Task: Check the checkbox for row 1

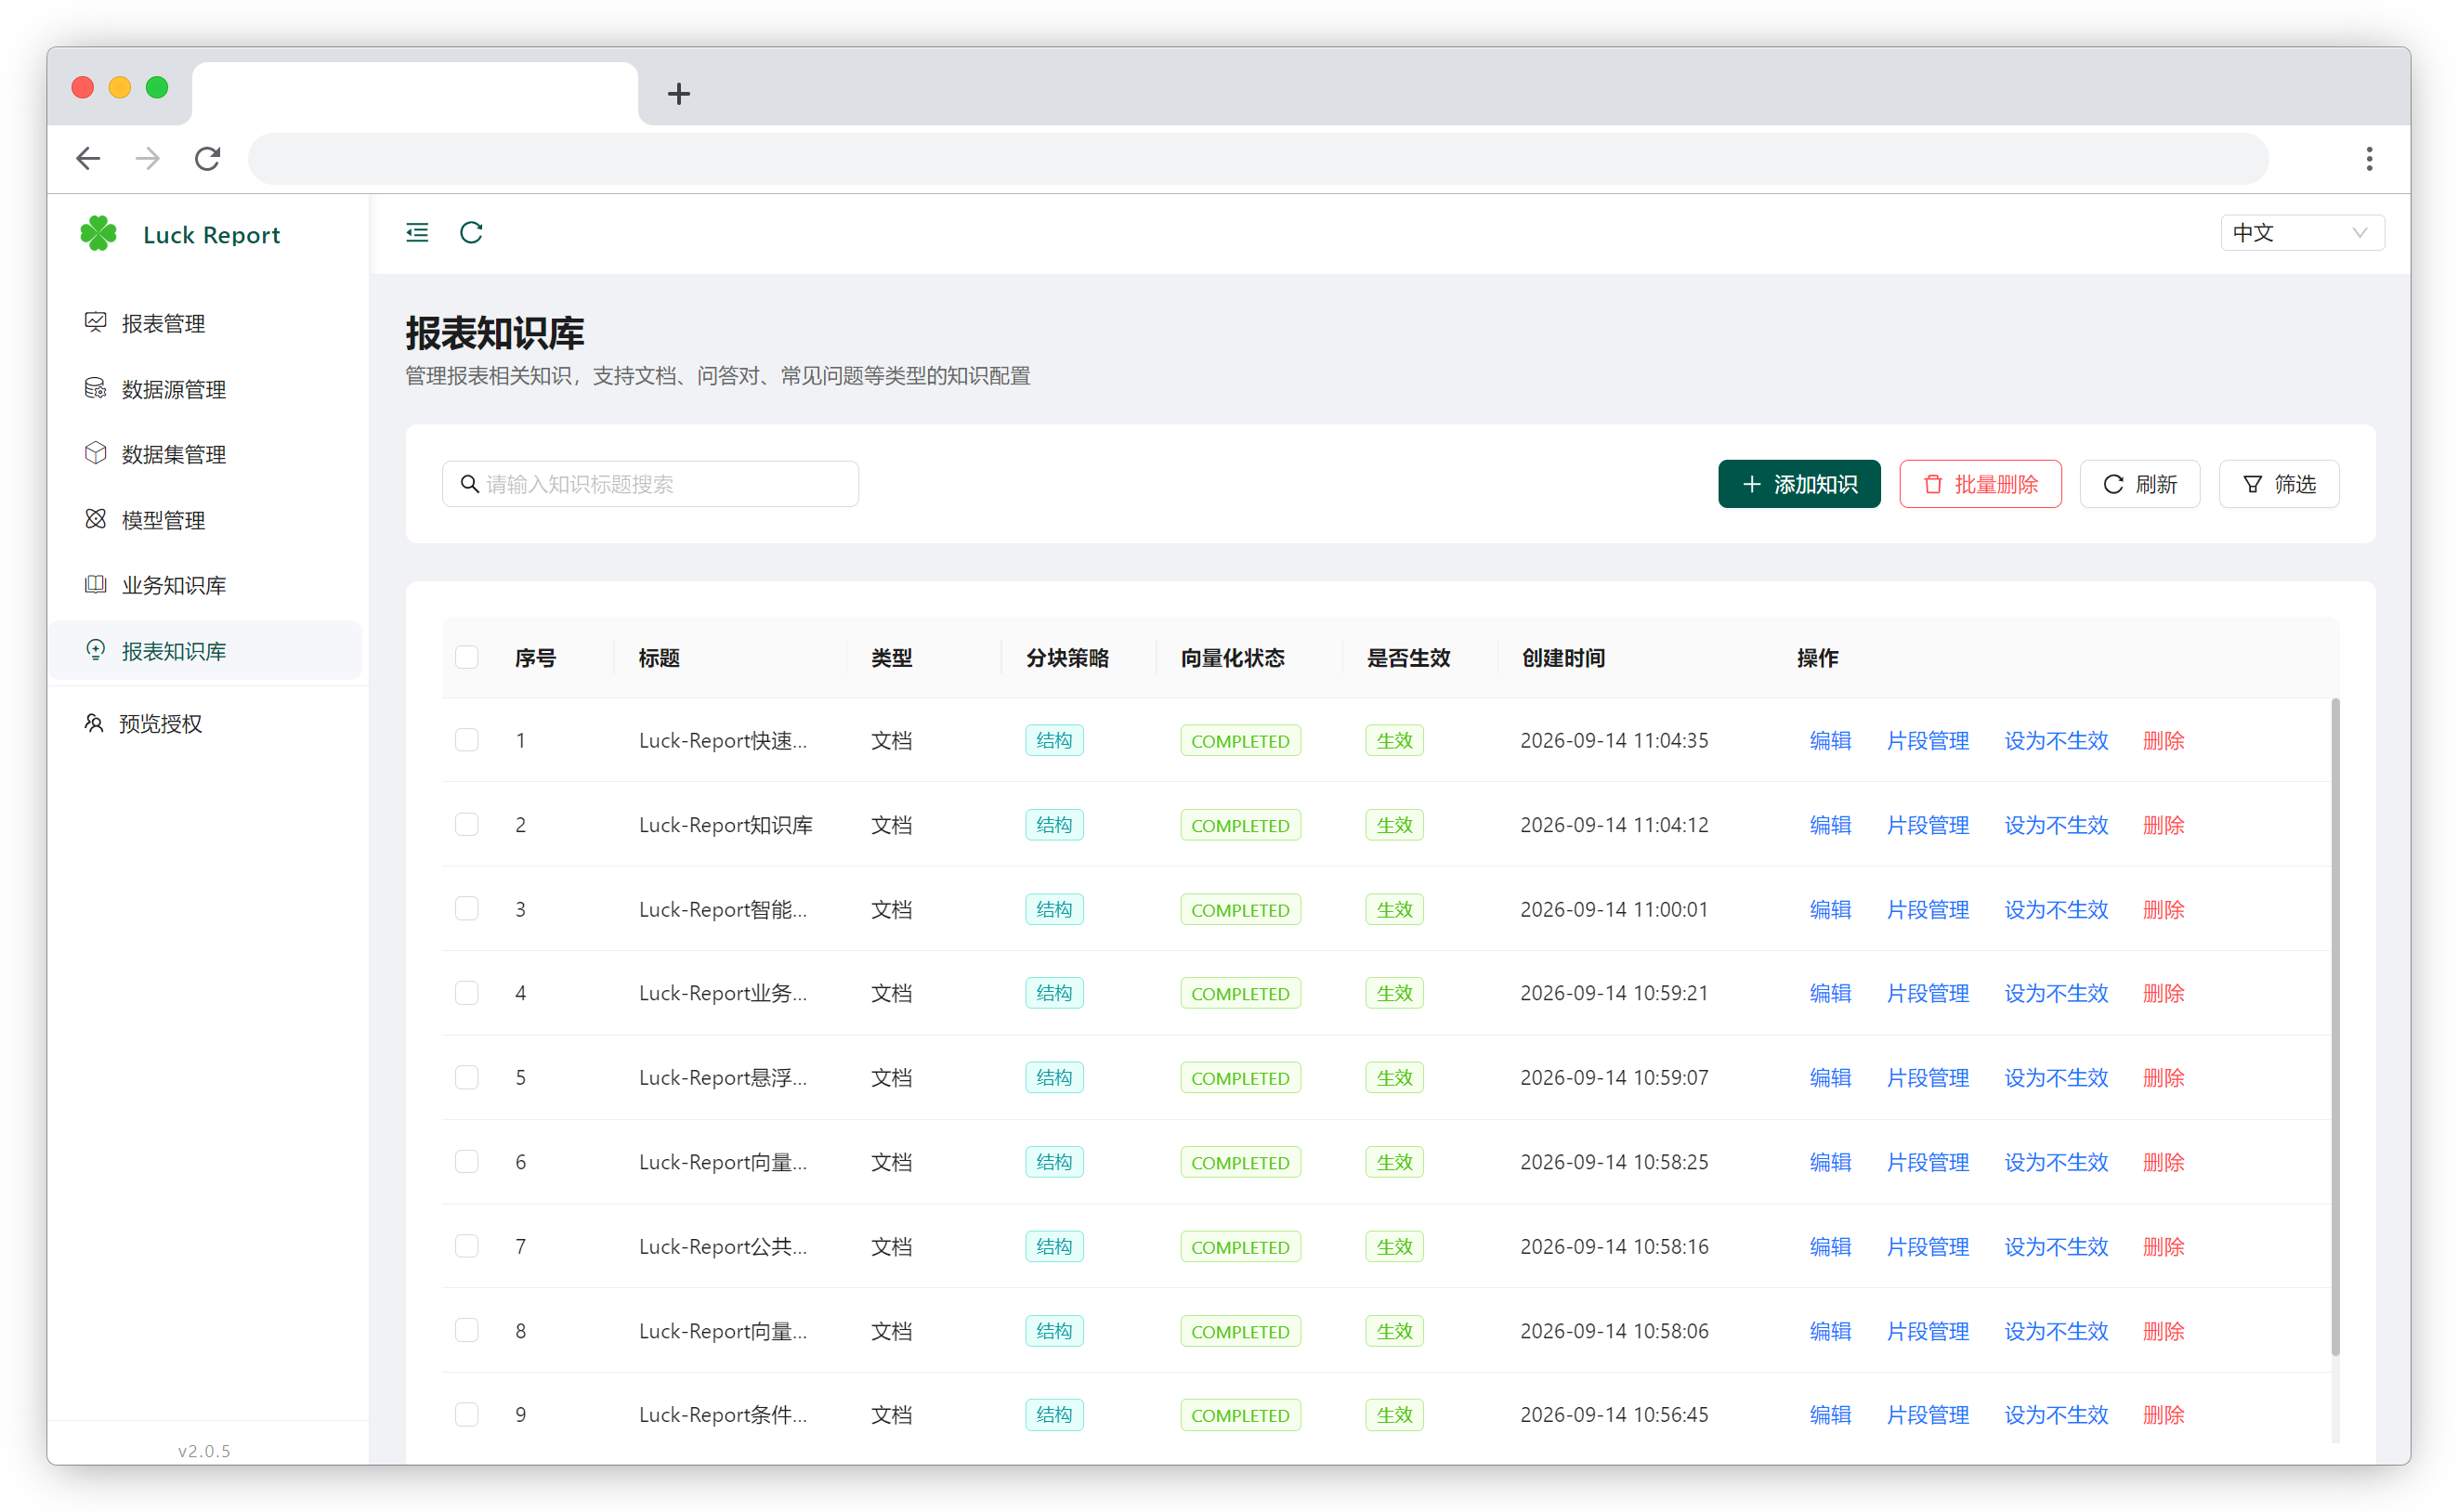Action: (x=467, y=740)
